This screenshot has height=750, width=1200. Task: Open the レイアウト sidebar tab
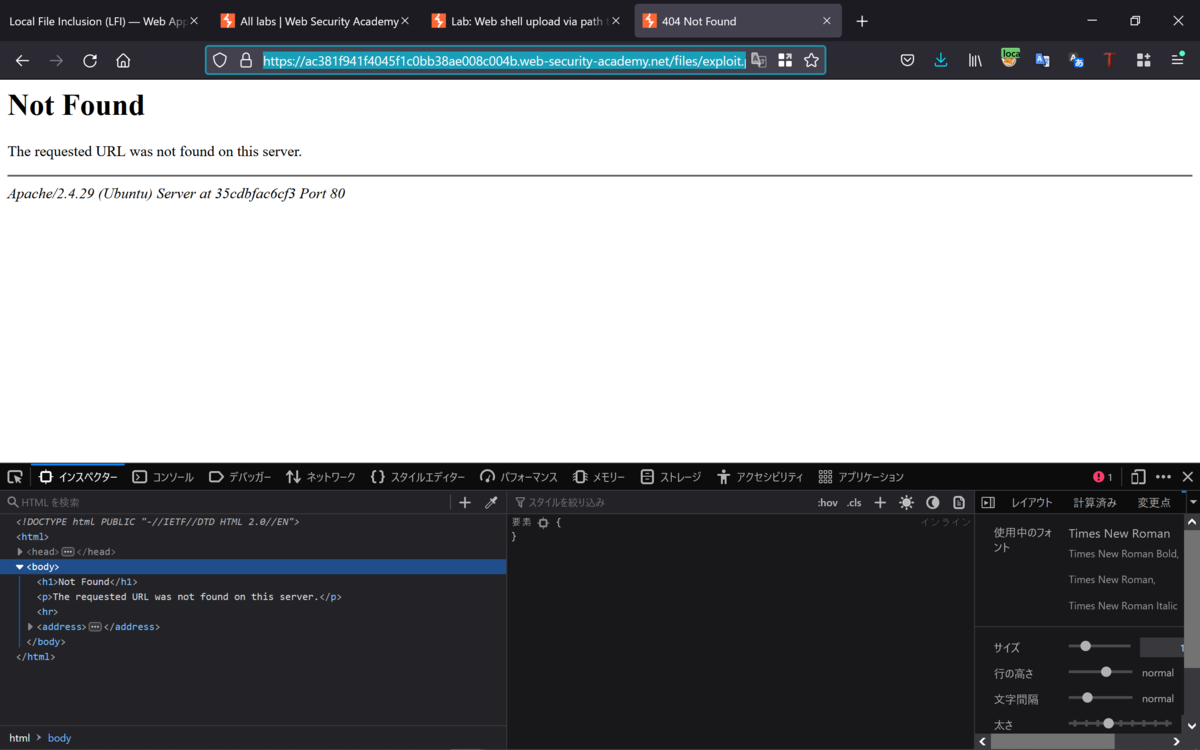[1031, 502]
